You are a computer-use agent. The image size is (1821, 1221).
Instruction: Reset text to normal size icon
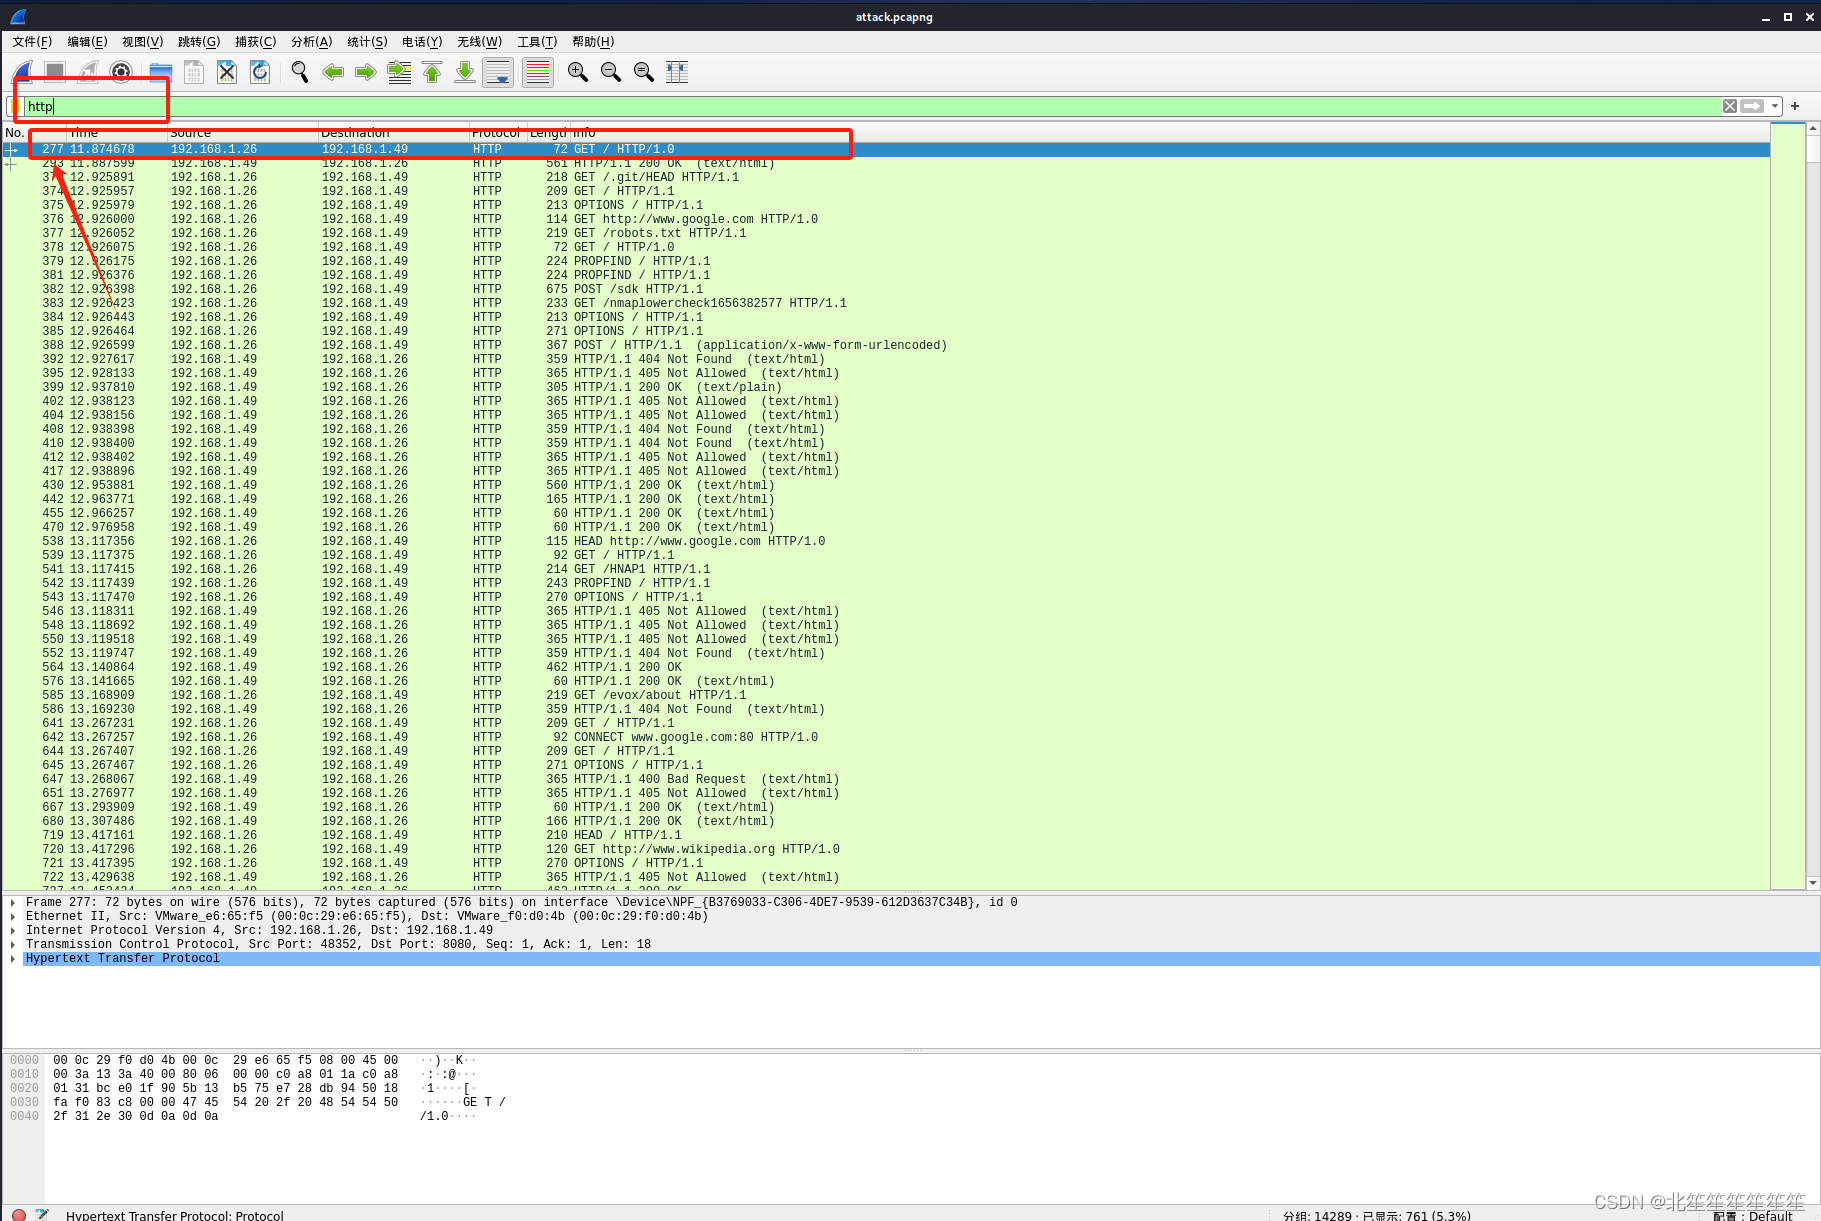coord(643,72)
